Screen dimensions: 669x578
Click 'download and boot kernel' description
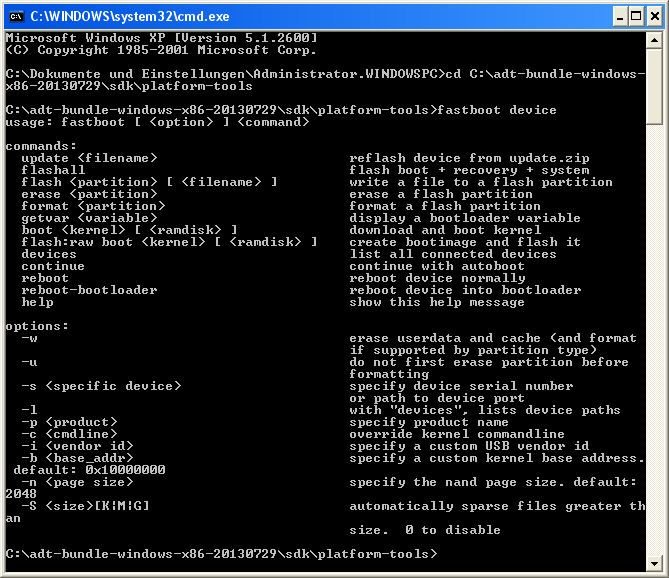[445, 230]
